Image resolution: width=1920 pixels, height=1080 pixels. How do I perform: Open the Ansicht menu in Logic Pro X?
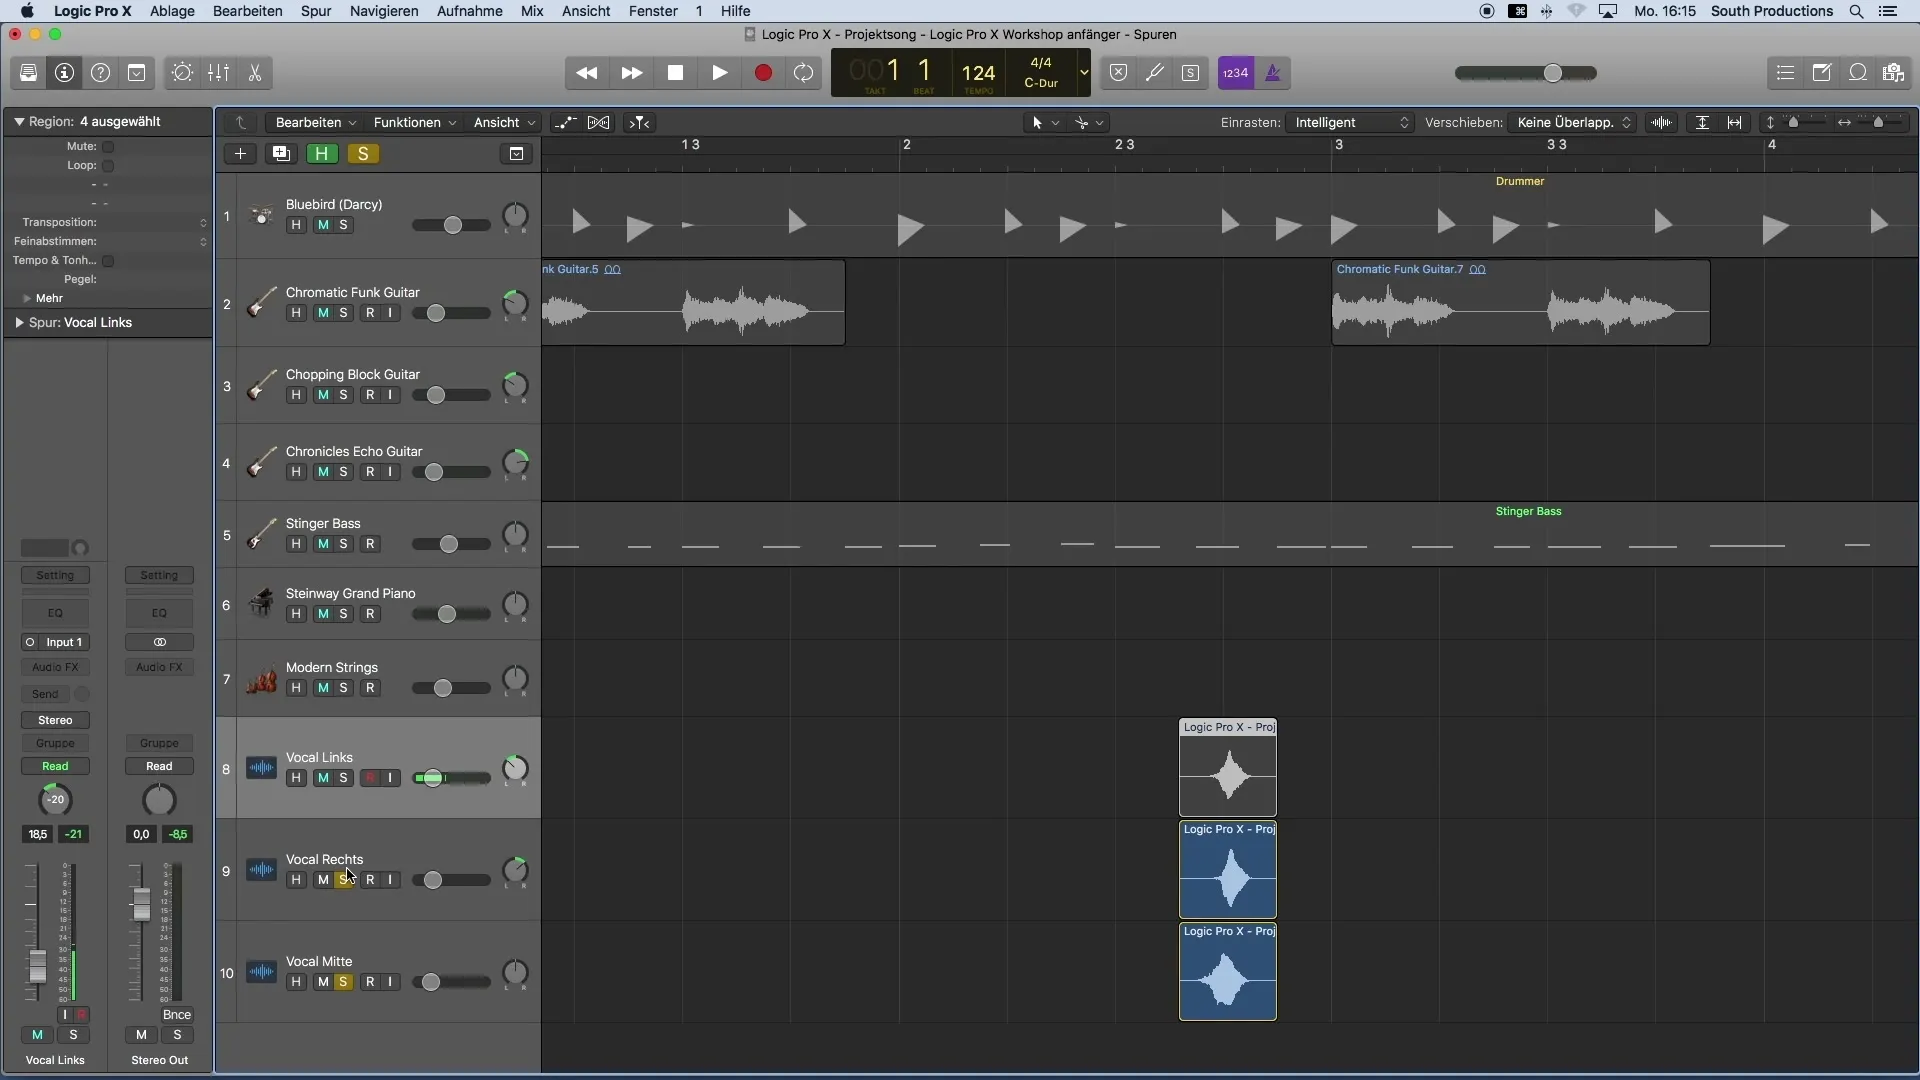tap(584, 11)
